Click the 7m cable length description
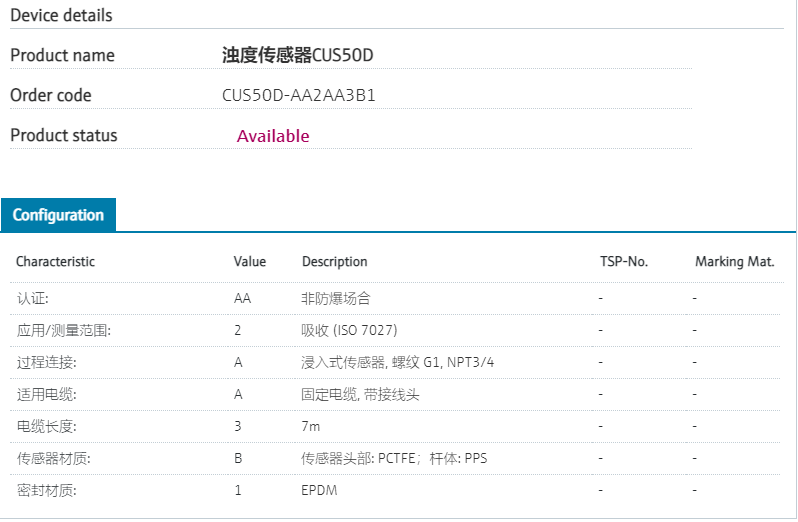 click(311, 426)
